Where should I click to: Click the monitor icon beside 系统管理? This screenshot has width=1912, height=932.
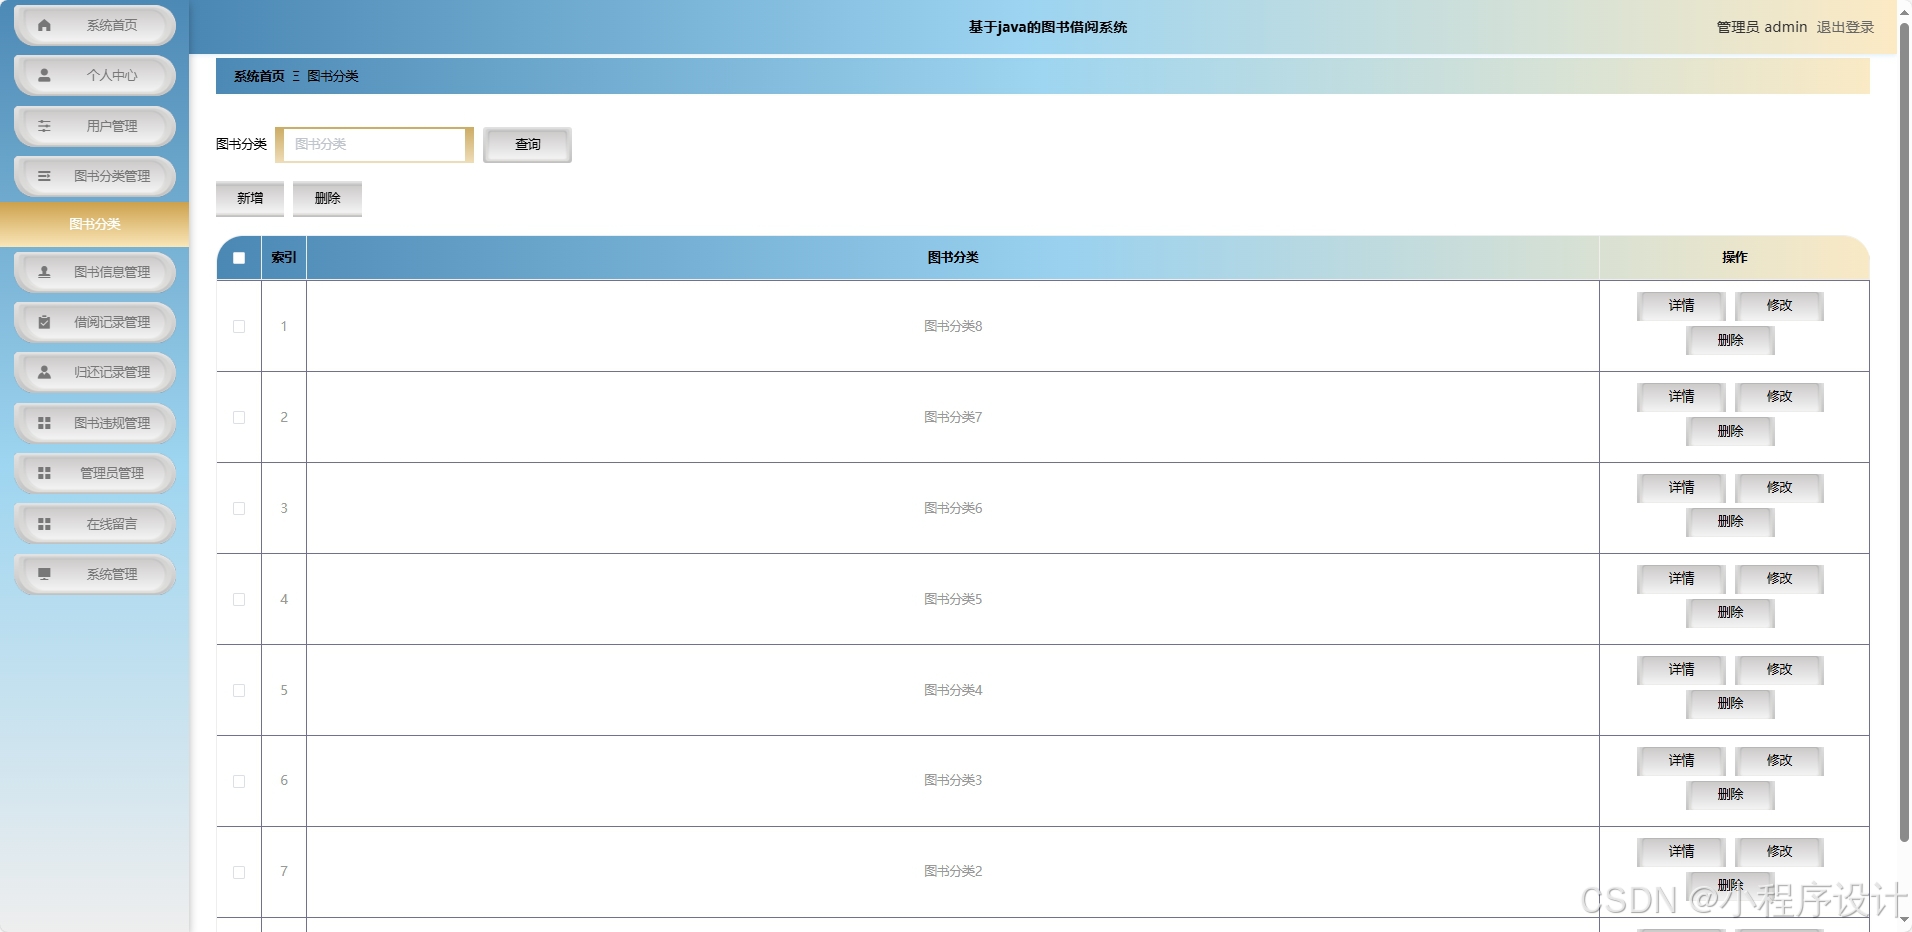pyautogui.click(x=44, y=574)
